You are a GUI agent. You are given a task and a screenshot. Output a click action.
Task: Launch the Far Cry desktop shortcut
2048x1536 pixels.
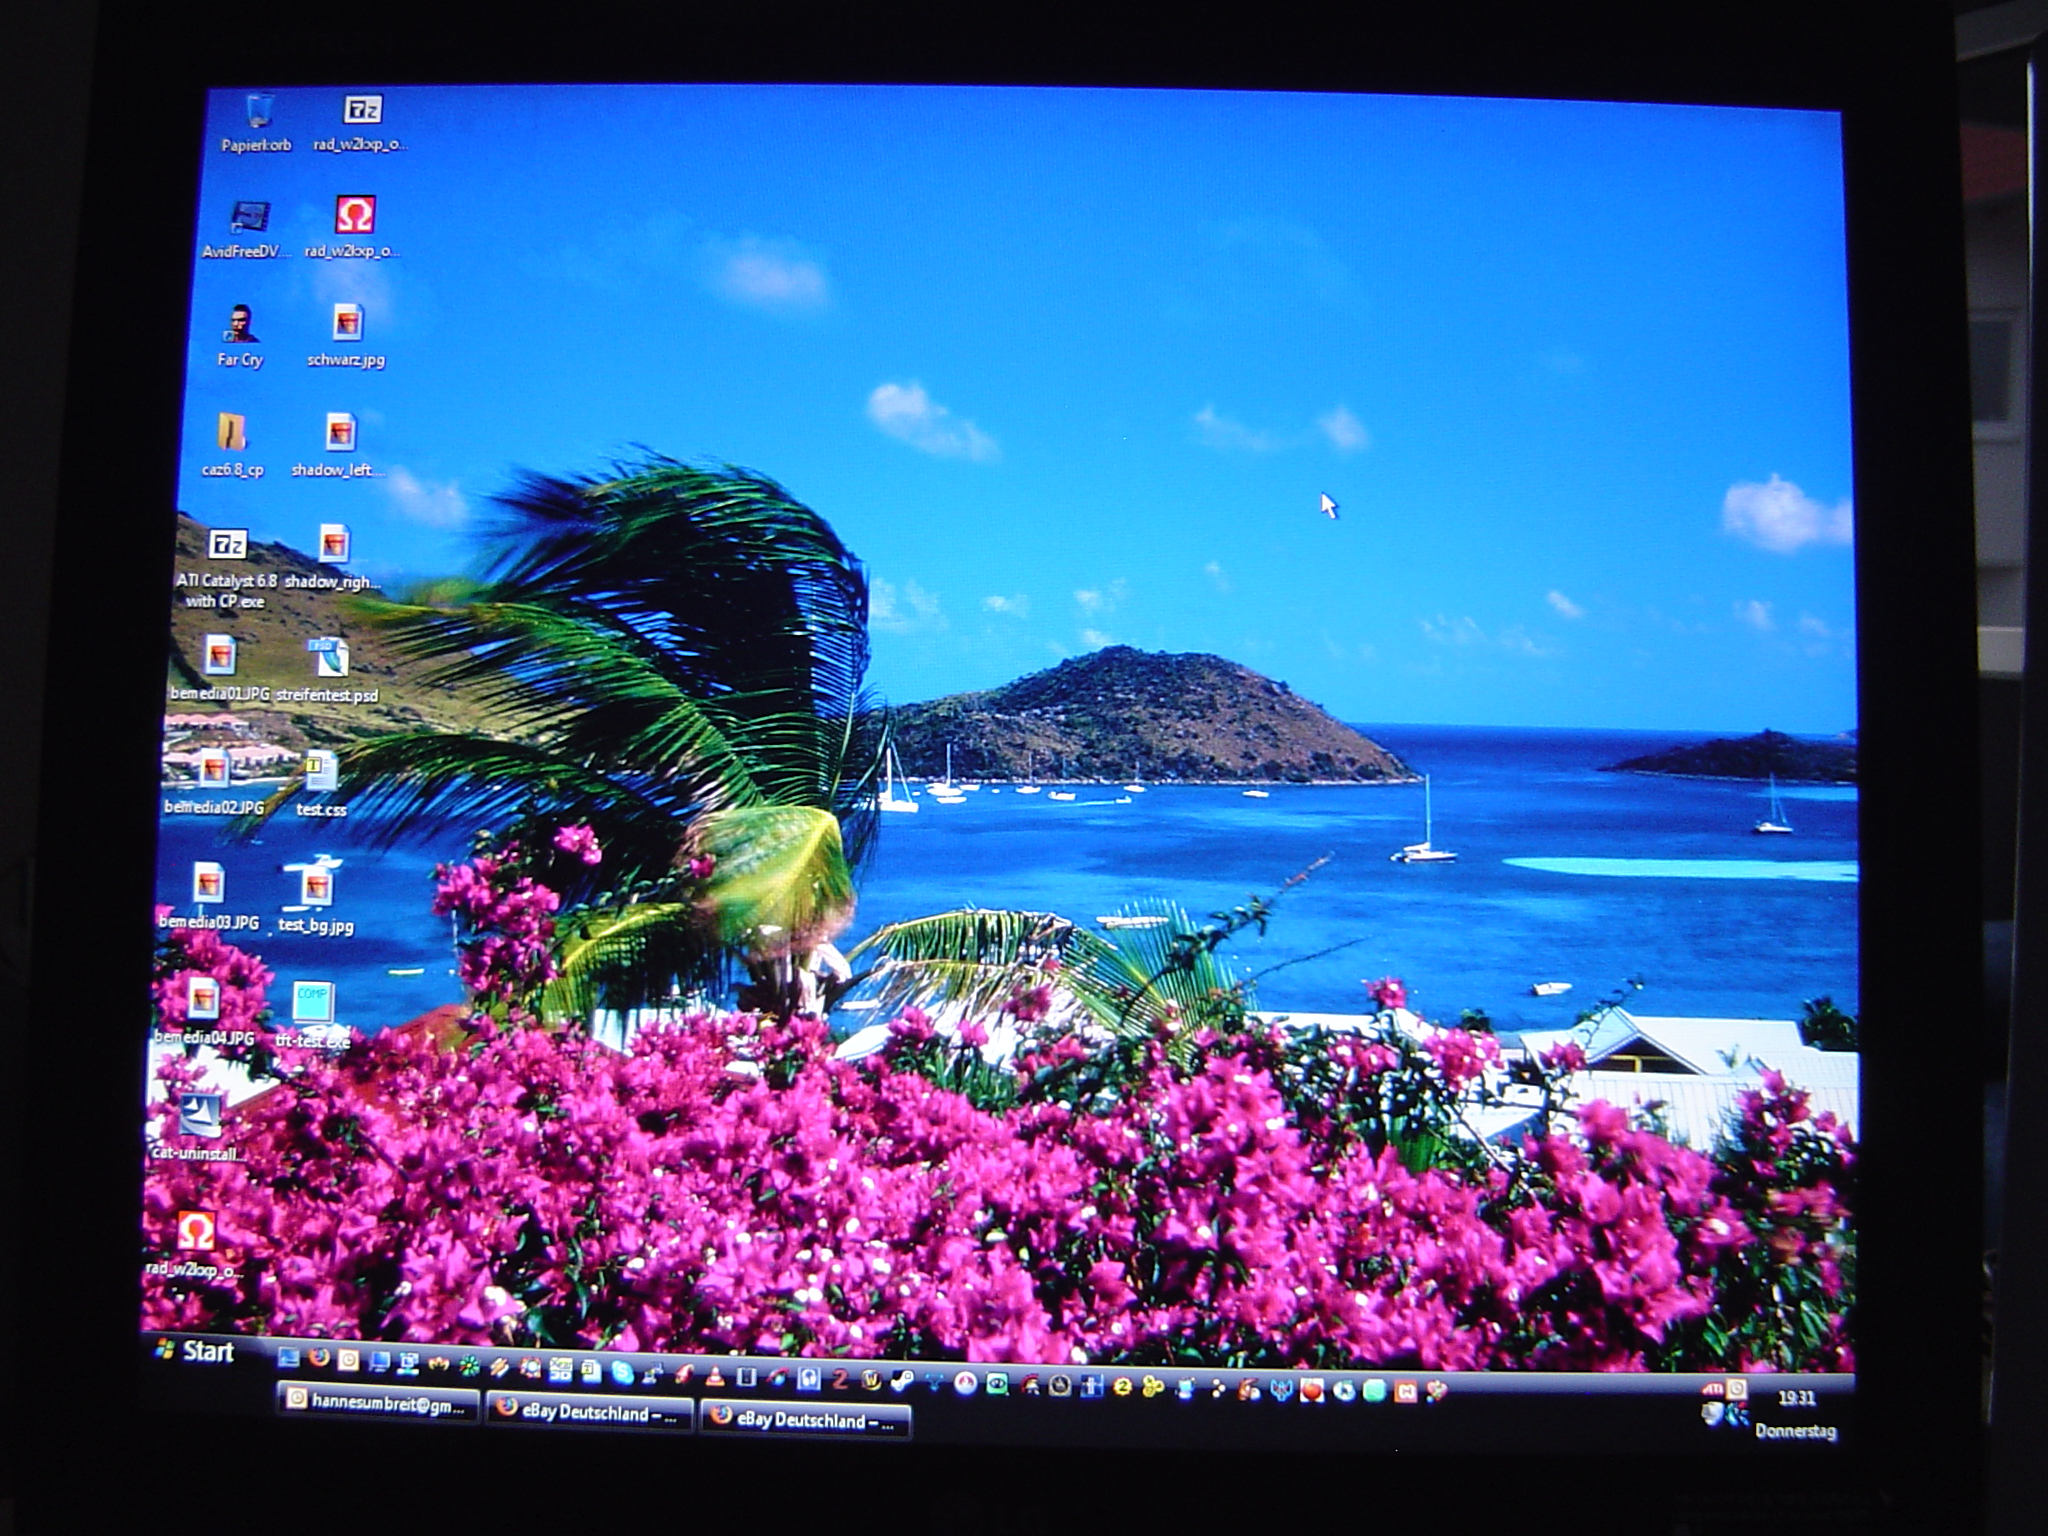(x=240, y=326)
